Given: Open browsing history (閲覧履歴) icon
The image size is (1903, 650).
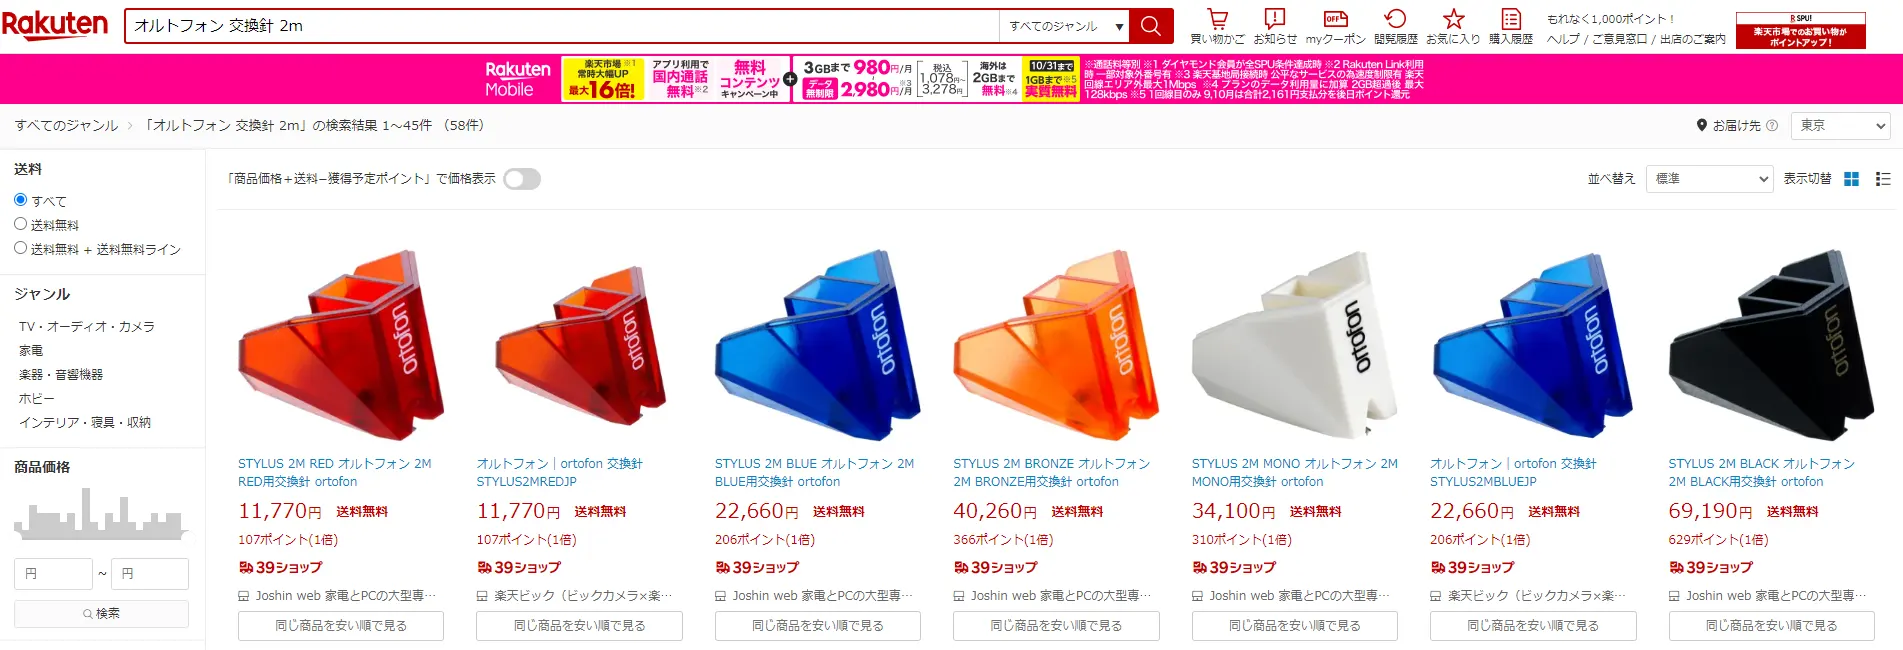Looking at the screenshot, I should pyautogui.click(x=1395, y=19).
